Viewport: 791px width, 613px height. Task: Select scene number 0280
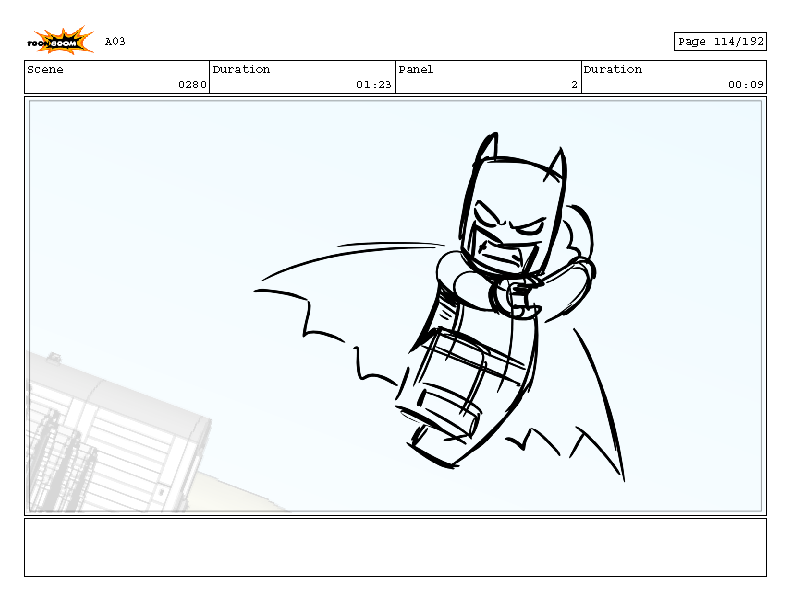(x=192, y=85)
